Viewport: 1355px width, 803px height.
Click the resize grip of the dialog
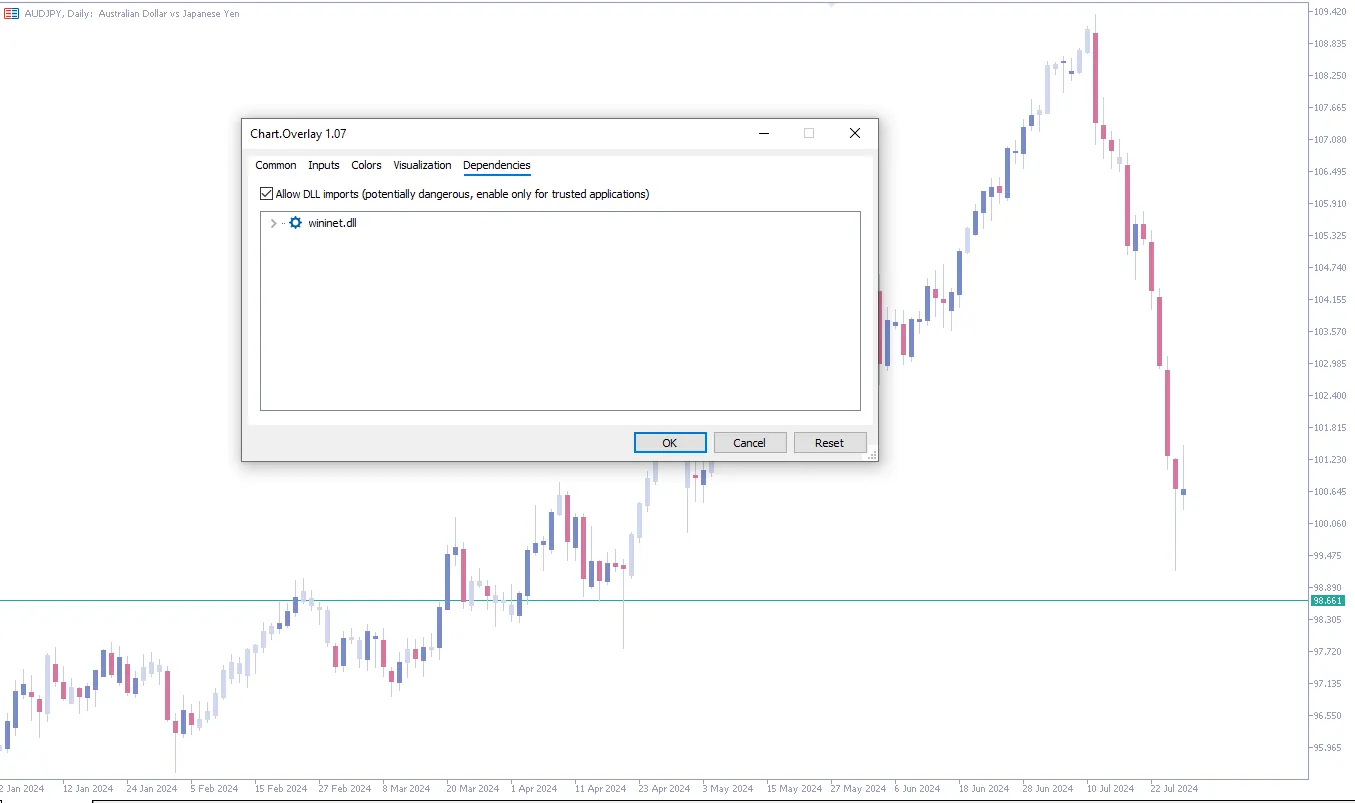click(x=872, y=455)
